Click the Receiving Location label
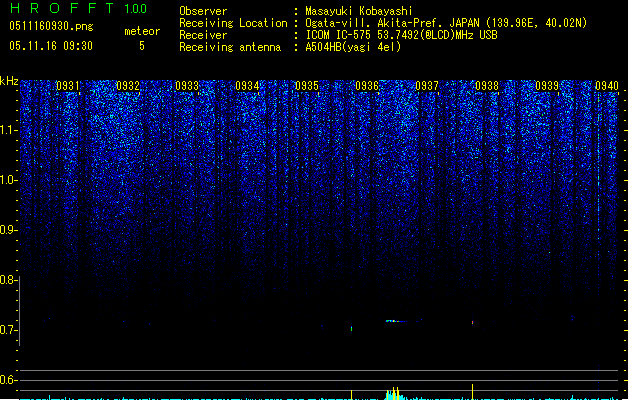The image size is (629, 400). click(x=233, y=23)
